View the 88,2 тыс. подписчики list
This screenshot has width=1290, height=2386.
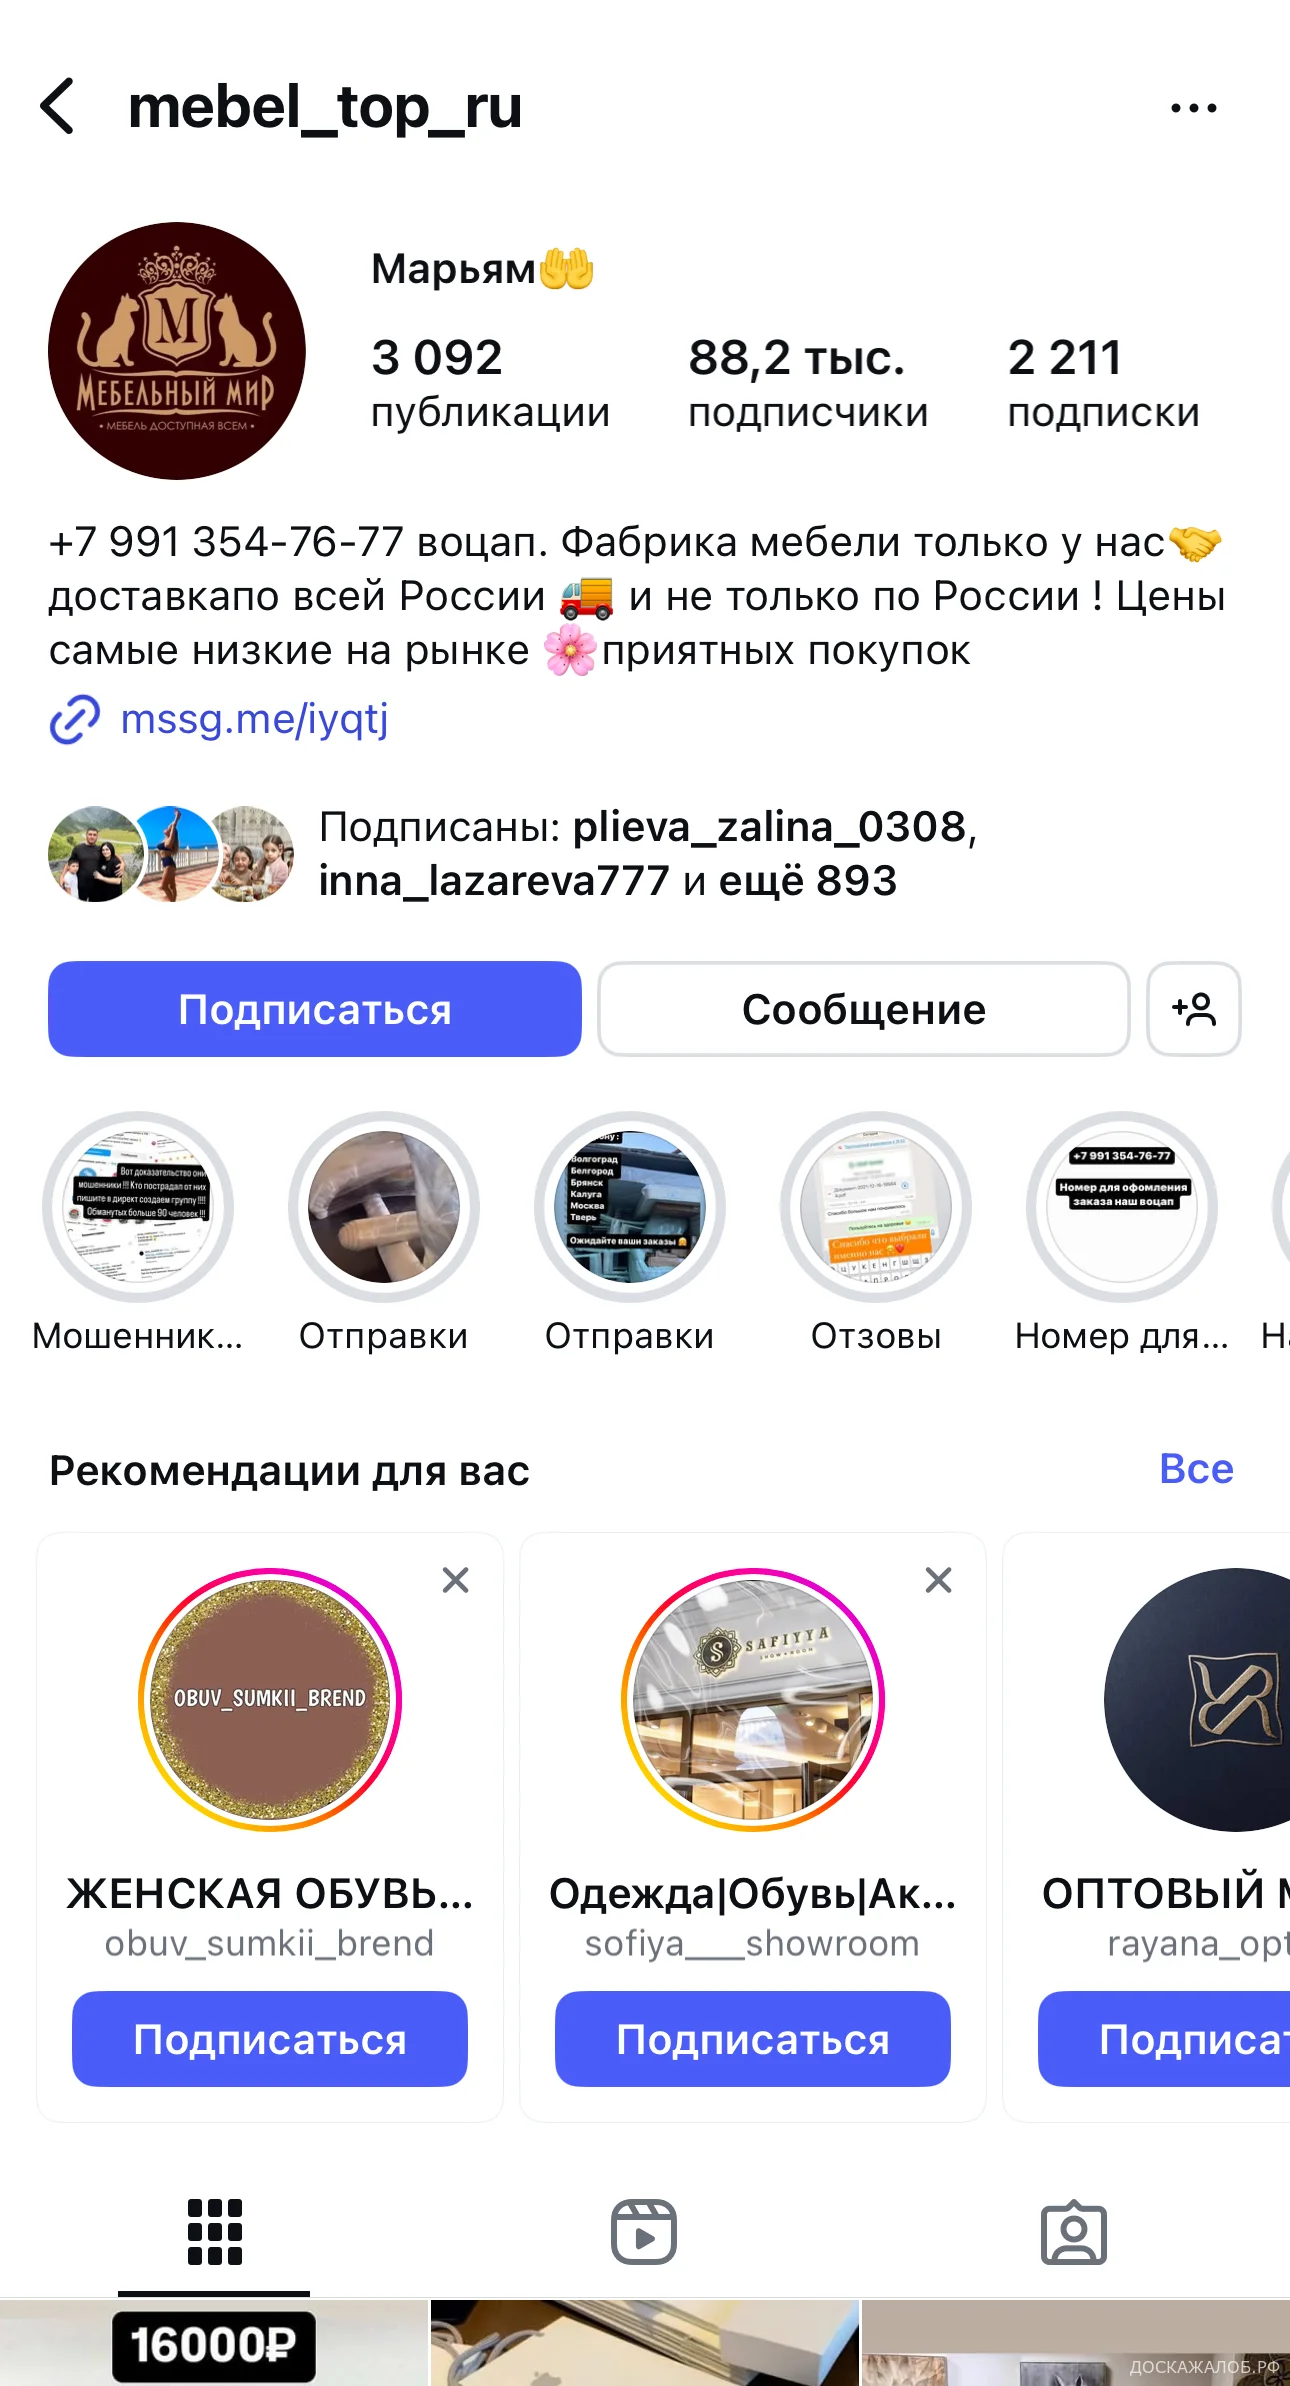(808, 383)
